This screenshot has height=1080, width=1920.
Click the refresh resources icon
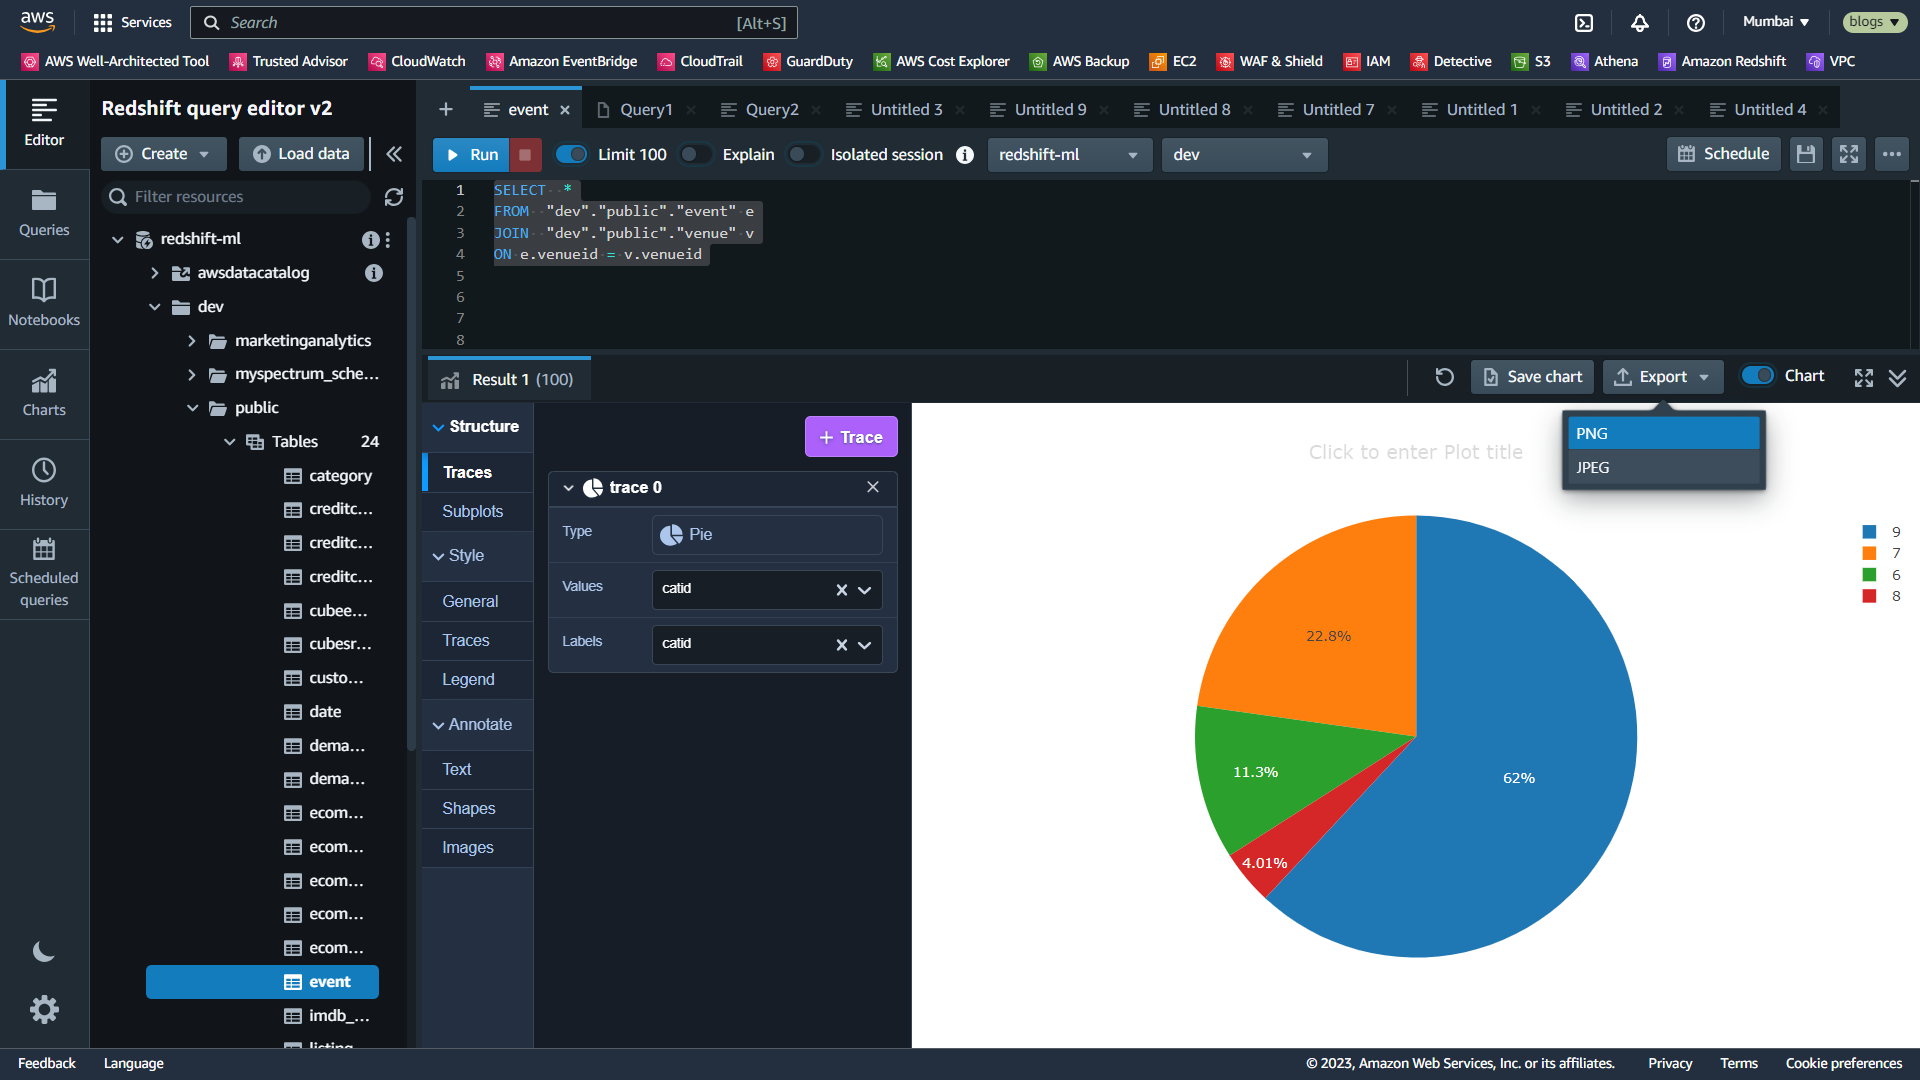tap(394, 197)
